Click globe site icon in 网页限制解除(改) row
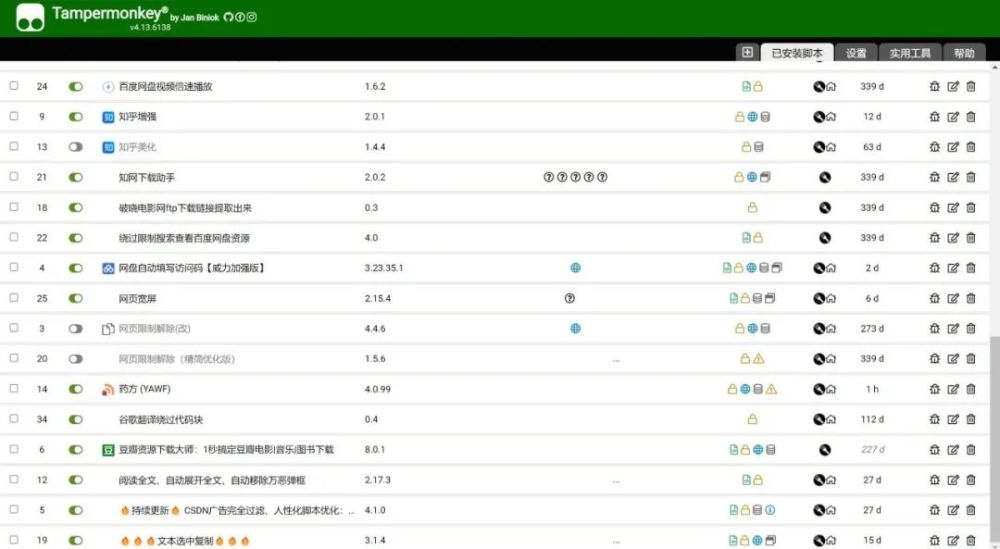Image resolution: width=1000 pixels, height=549 pixels. pos(575,328)
